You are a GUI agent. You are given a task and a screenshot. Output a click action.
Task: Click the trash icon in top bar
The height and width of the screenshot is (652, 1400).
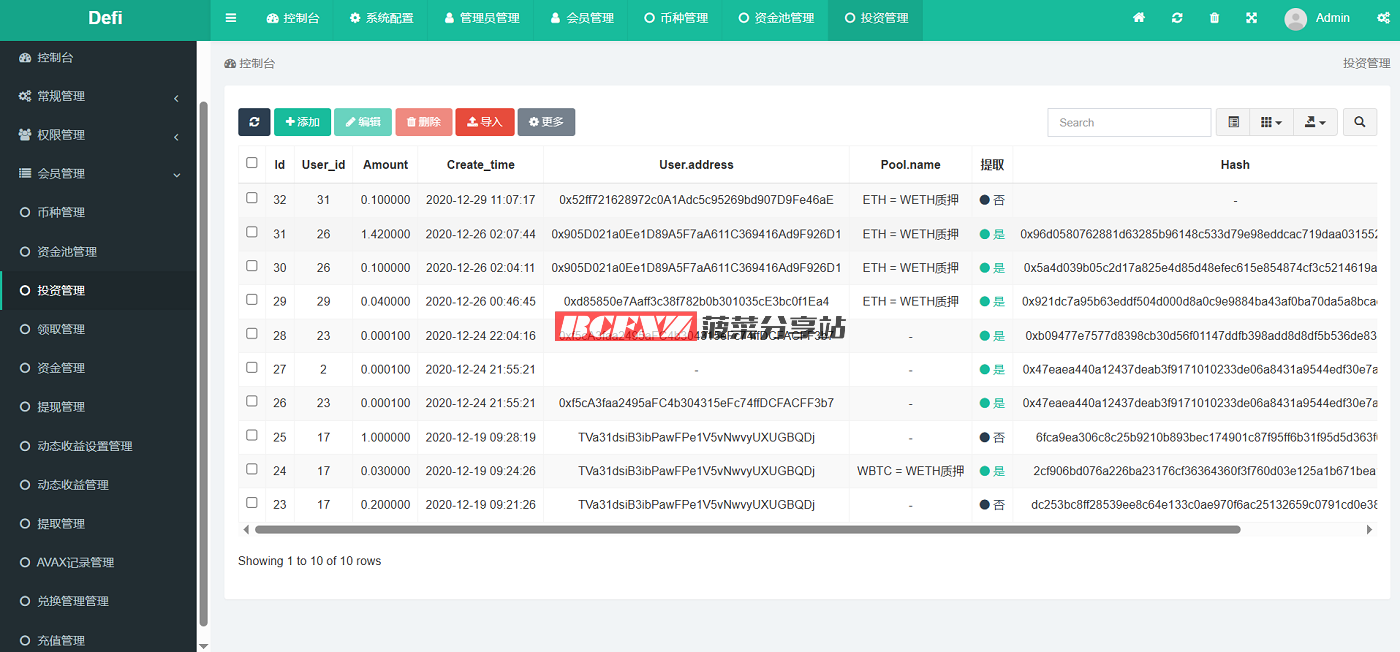point(1214,18)
